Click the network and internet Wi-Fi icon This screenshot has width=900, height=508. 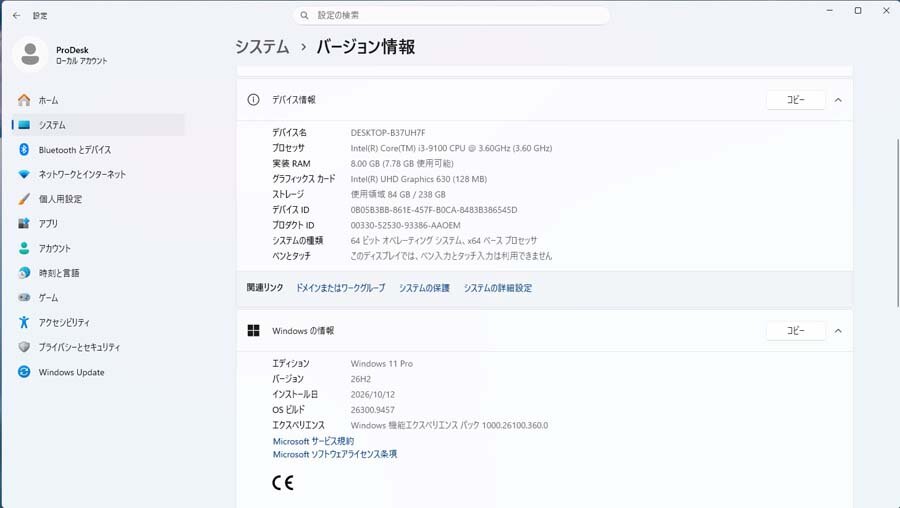point(24,174)
